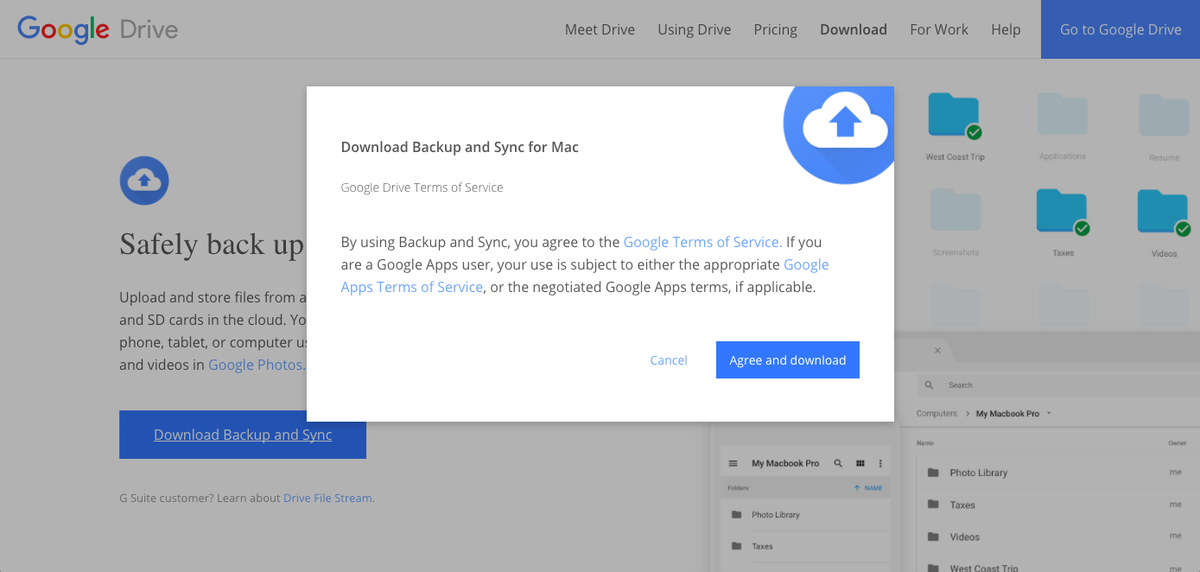
Task: Click the round cloud icon above Safely back up heading
Action: 144,180
